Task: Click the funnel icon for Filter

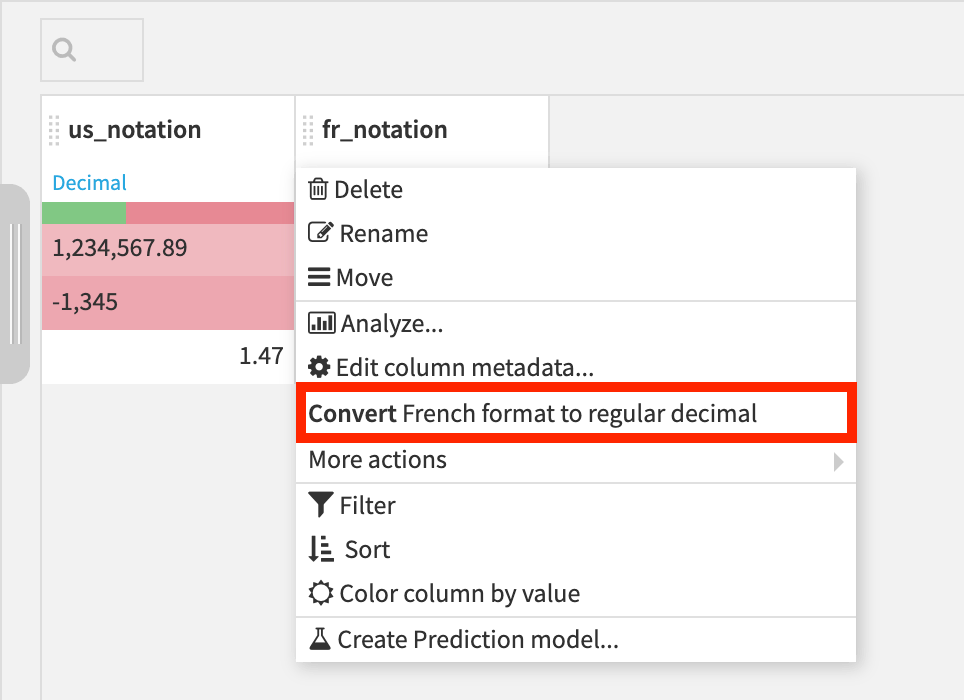Action: point(321,505)
